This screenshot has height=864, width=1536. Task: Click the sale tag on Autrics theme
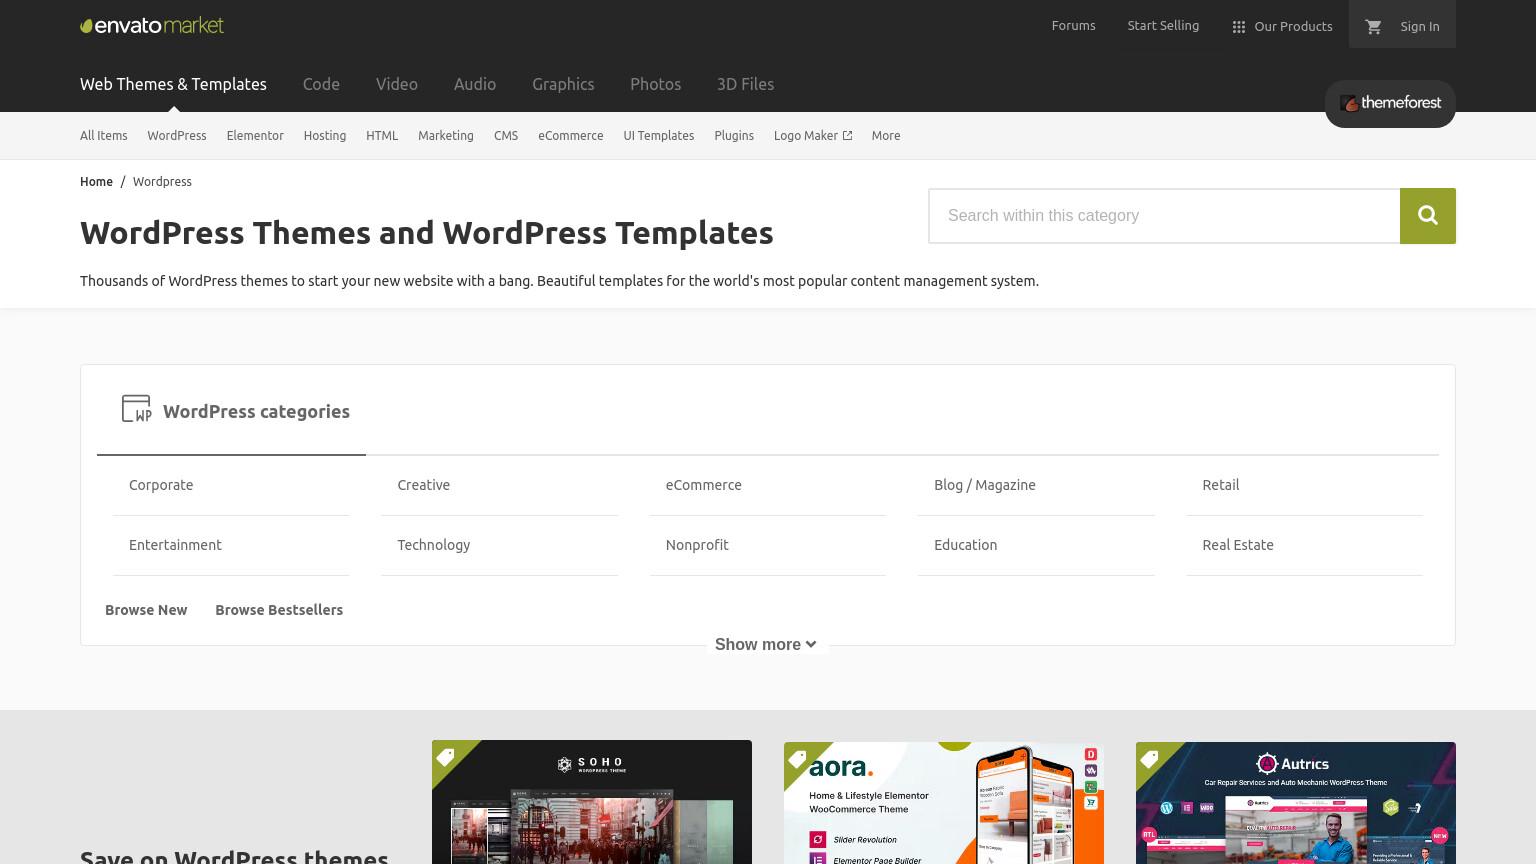tap(1150, 759)
